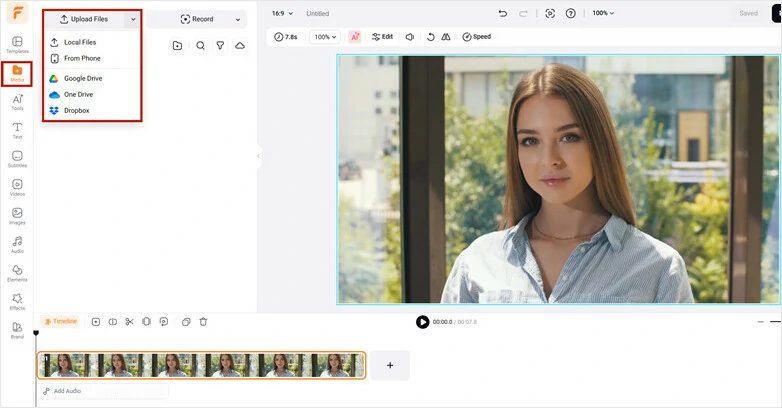Screen dimensions: 782x408
Task: Redo the last action
Action: pyautogui.click(x=523, y=13)
